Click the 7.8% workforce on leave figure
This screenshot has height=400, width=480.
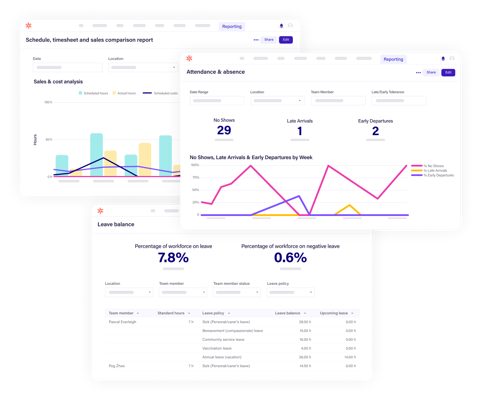(x=173, y=258)
